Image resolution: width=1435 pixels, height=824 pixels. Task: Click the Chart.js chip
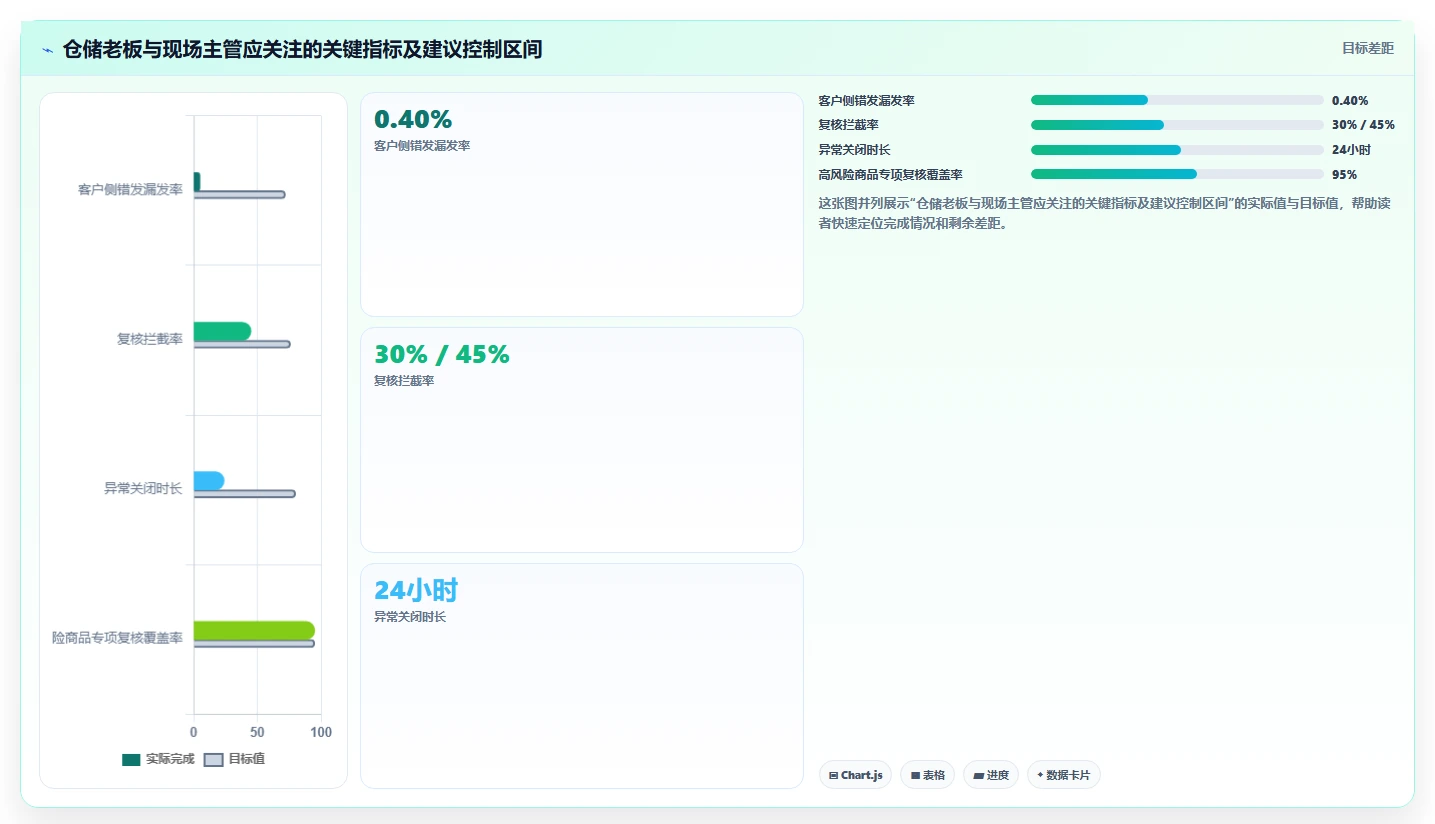click(x=855, y=775)
